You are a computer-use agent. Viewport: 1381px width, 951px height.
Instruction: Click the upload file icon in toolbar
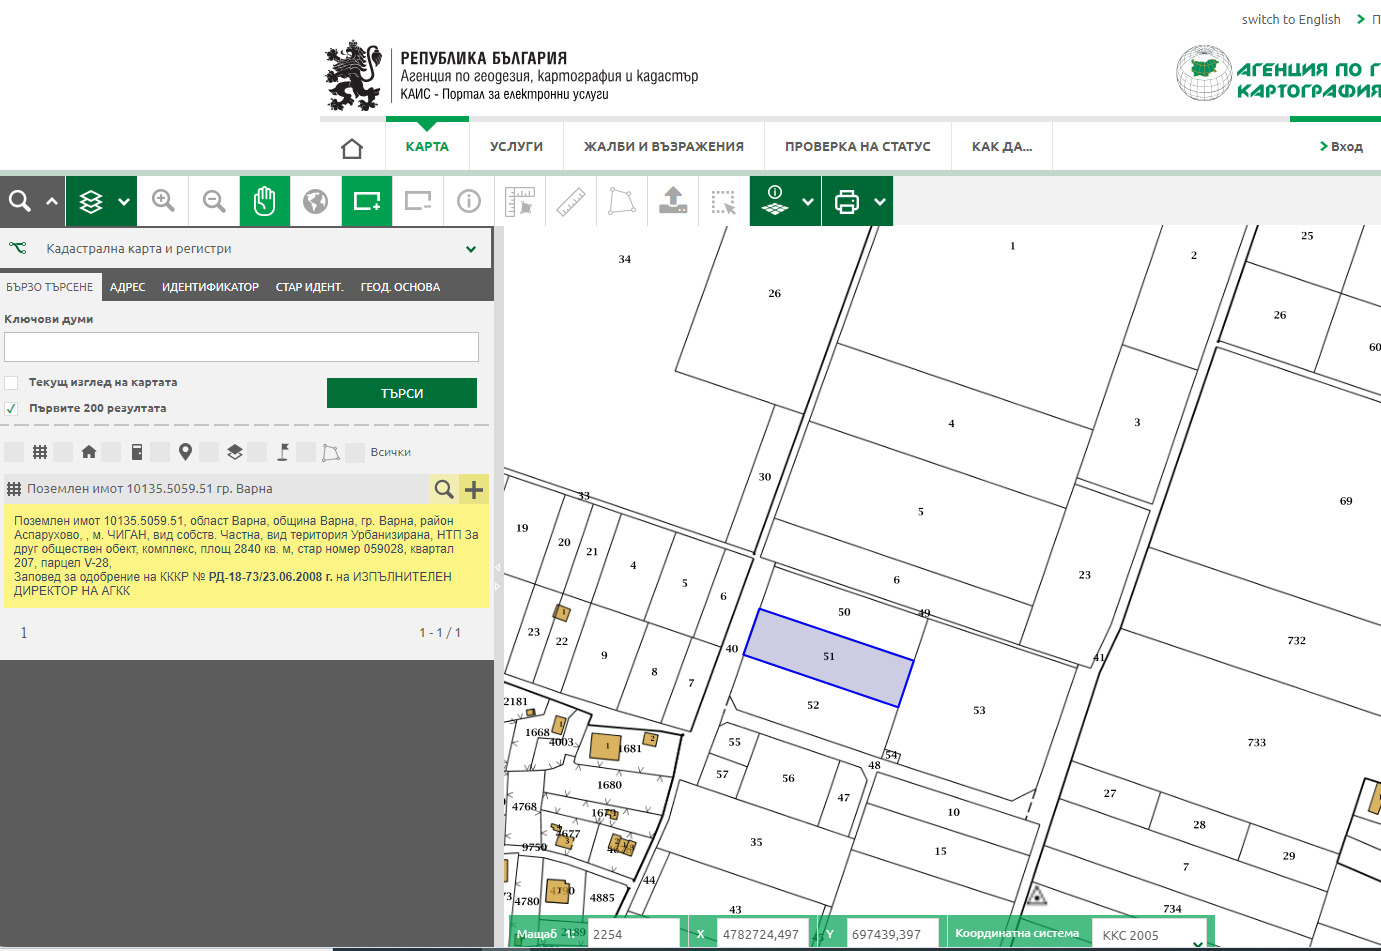coord(673,201)
